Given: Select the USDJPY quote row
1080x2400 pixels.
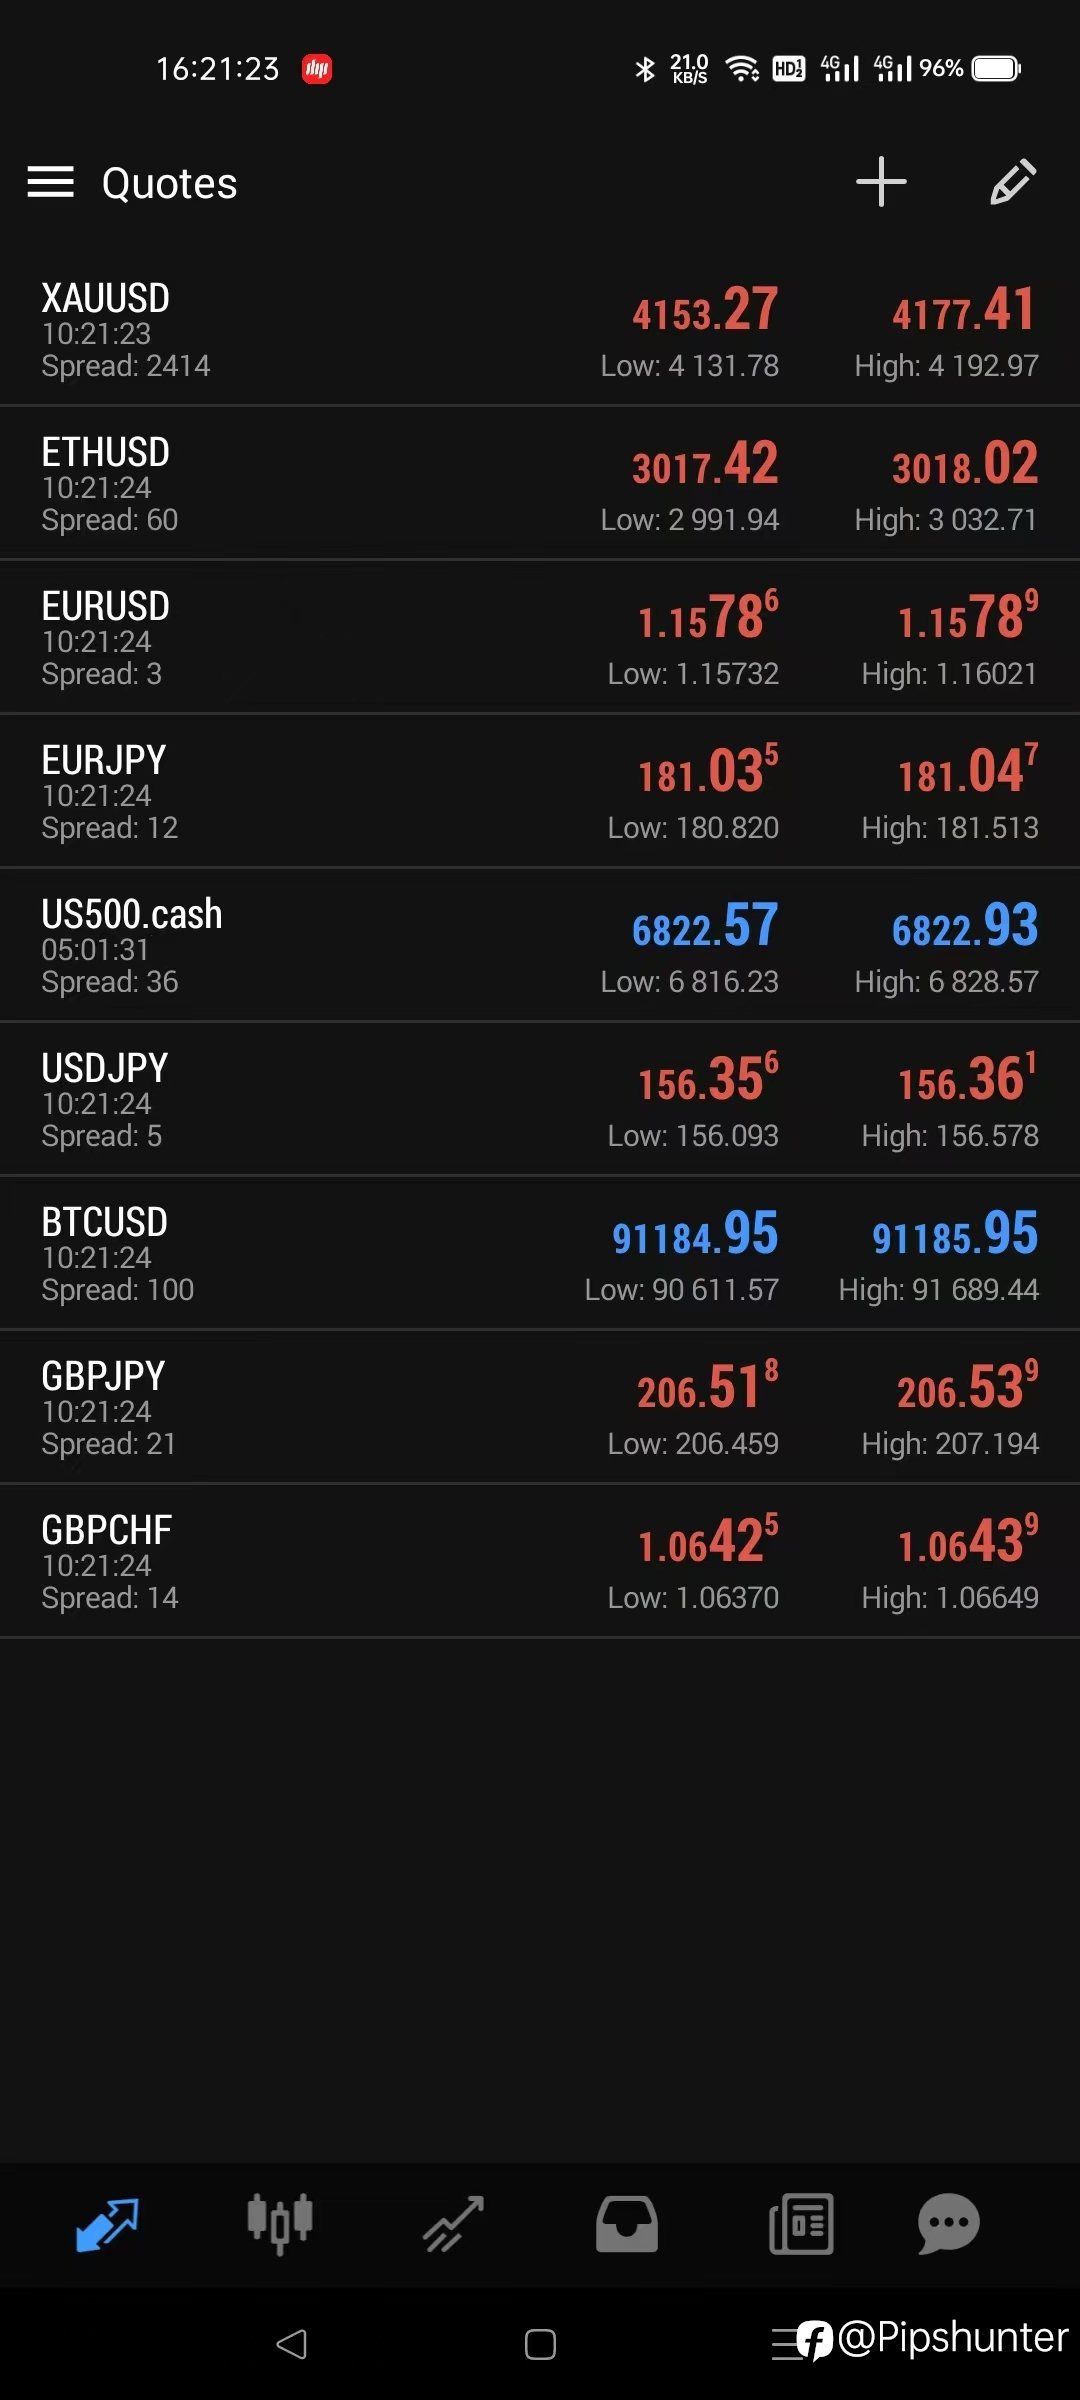Looking at the screenshot, I should (300, 1100).
